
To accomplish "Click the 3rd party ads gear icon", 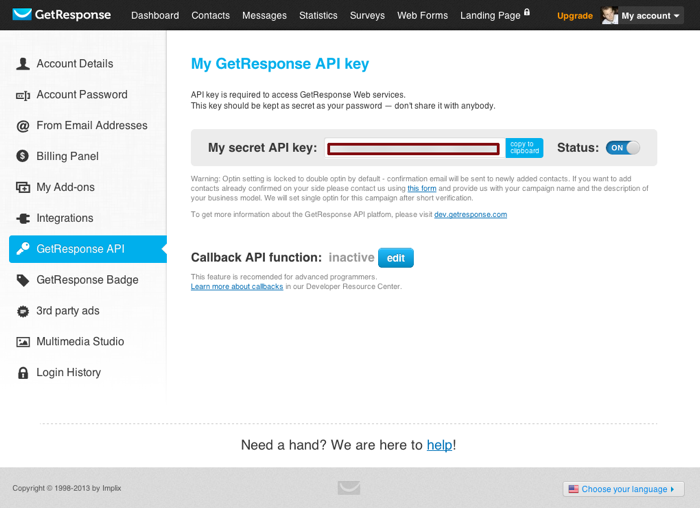I will point(23,311).
